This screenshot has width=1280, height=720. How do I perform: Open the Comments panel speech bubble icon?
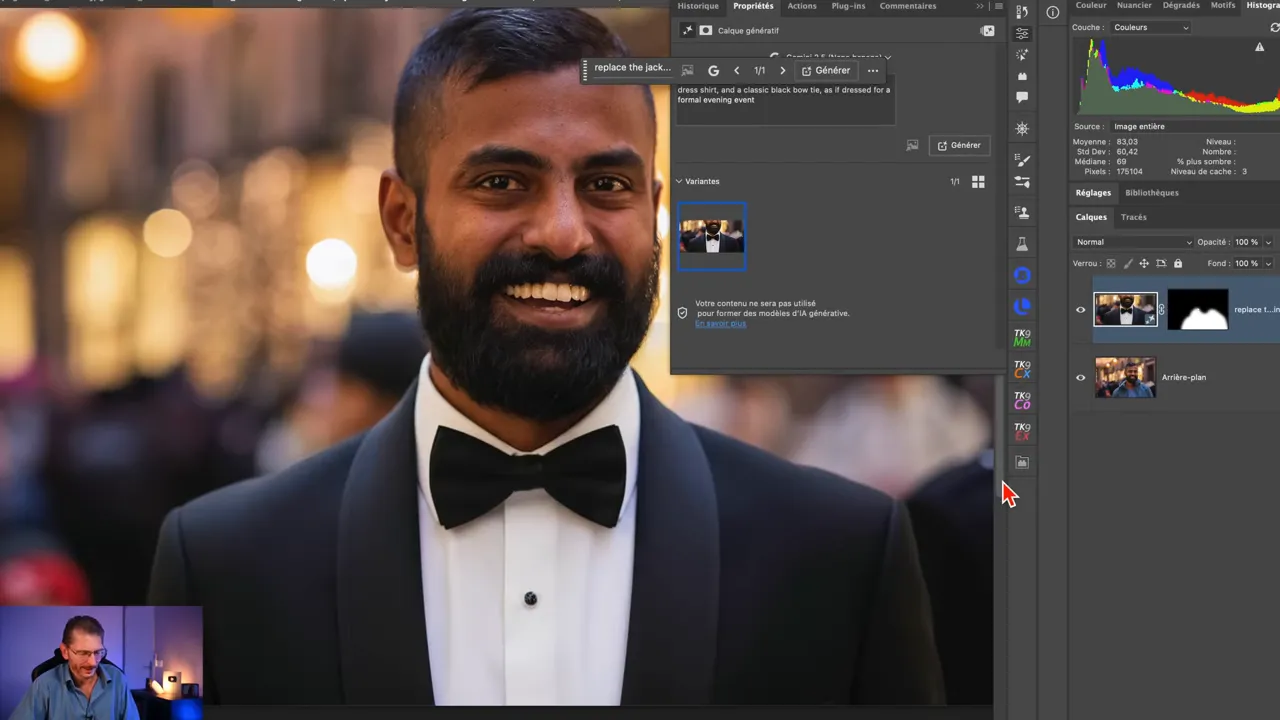1022,97
